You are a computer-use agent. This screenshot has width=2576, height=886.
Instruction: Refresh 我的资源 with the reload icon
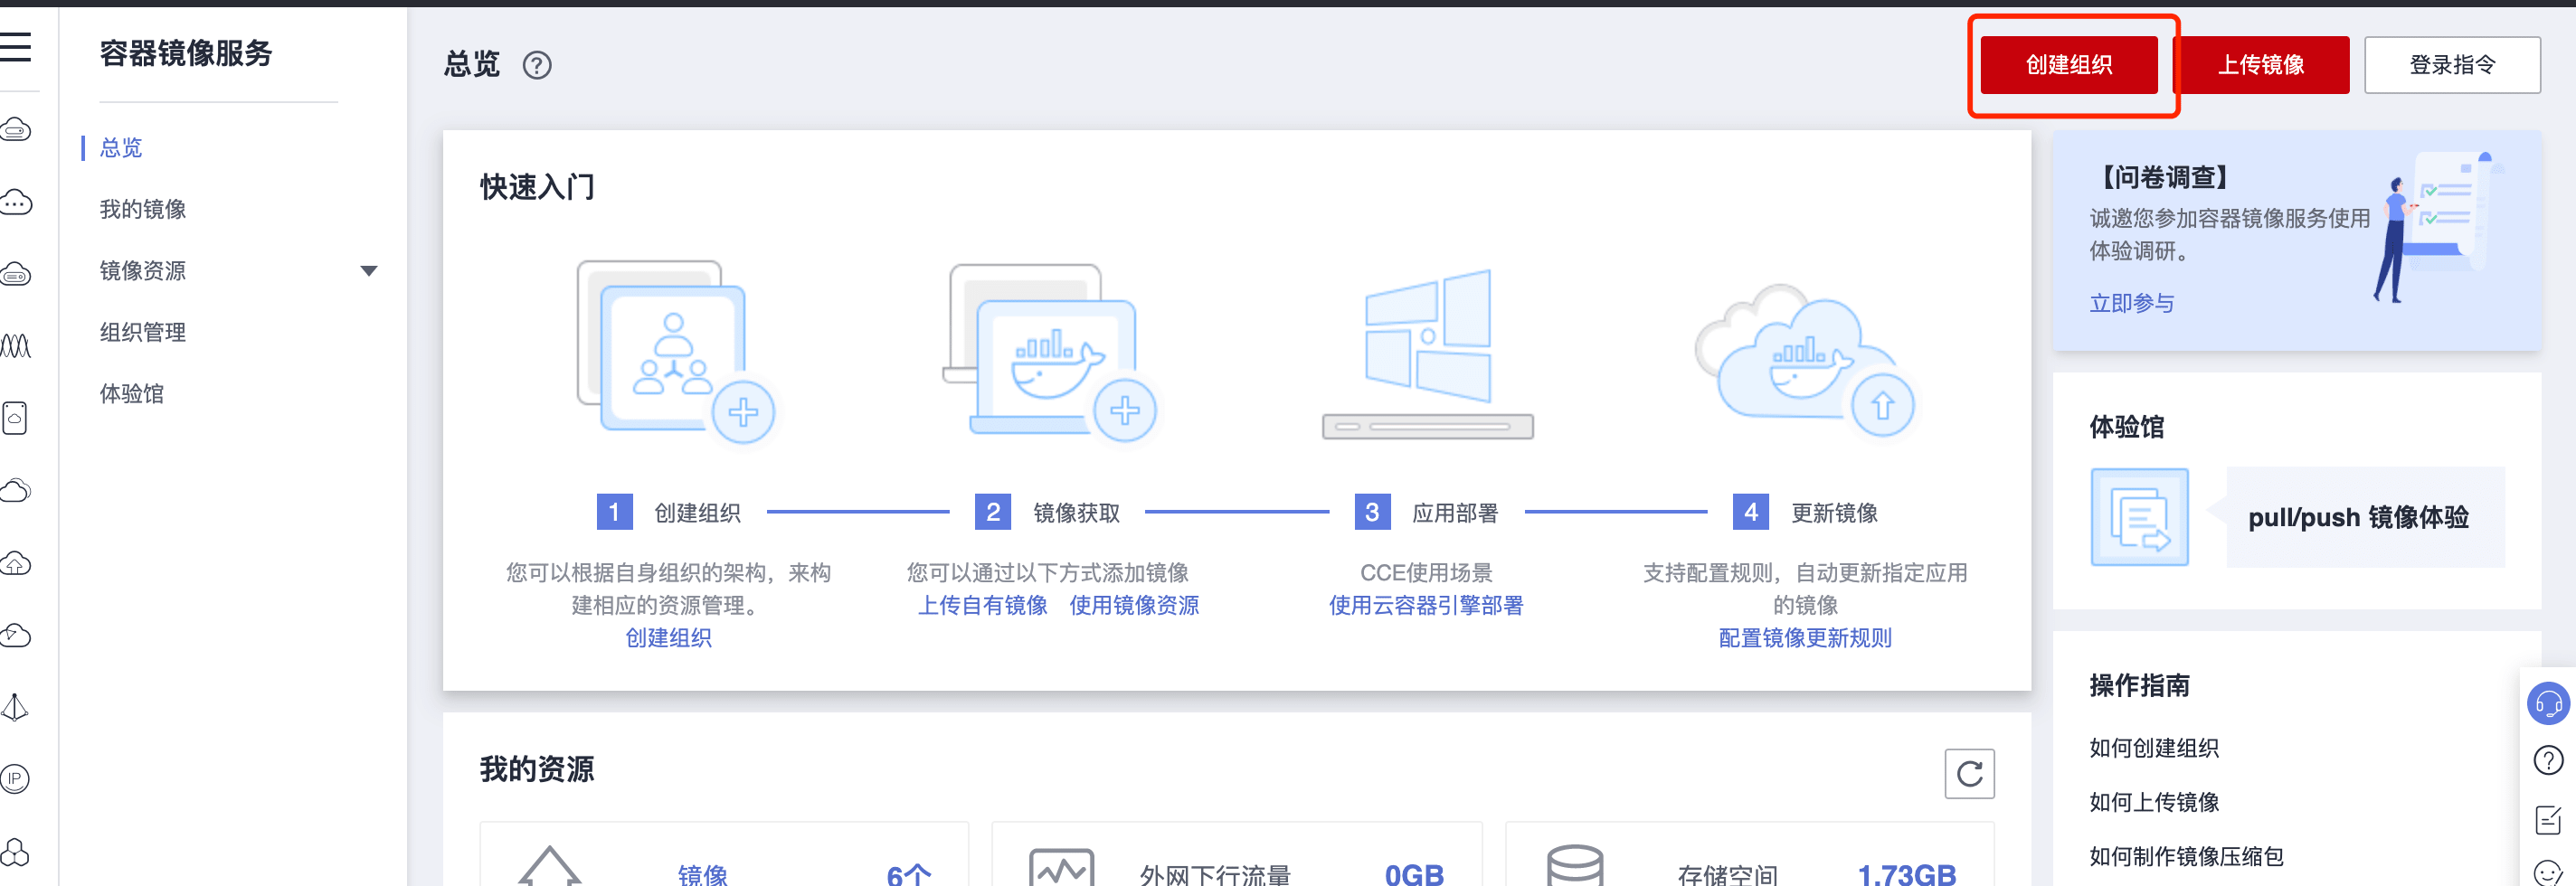pos(1968,773)
